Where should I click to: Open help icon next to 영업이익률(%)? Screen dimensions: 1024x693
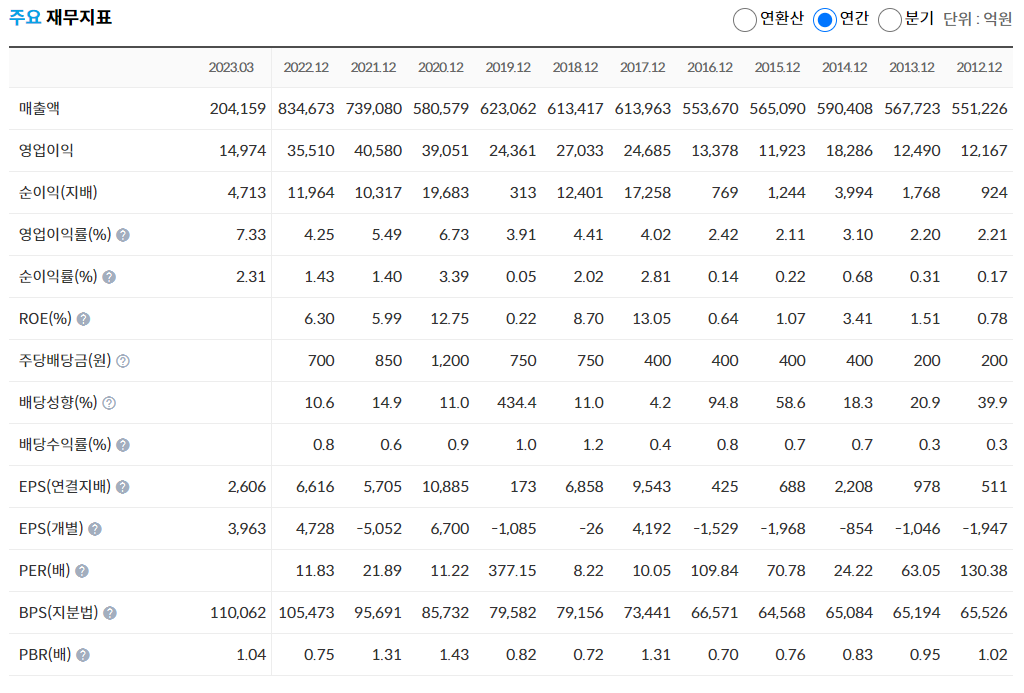(x=123, y=235)
